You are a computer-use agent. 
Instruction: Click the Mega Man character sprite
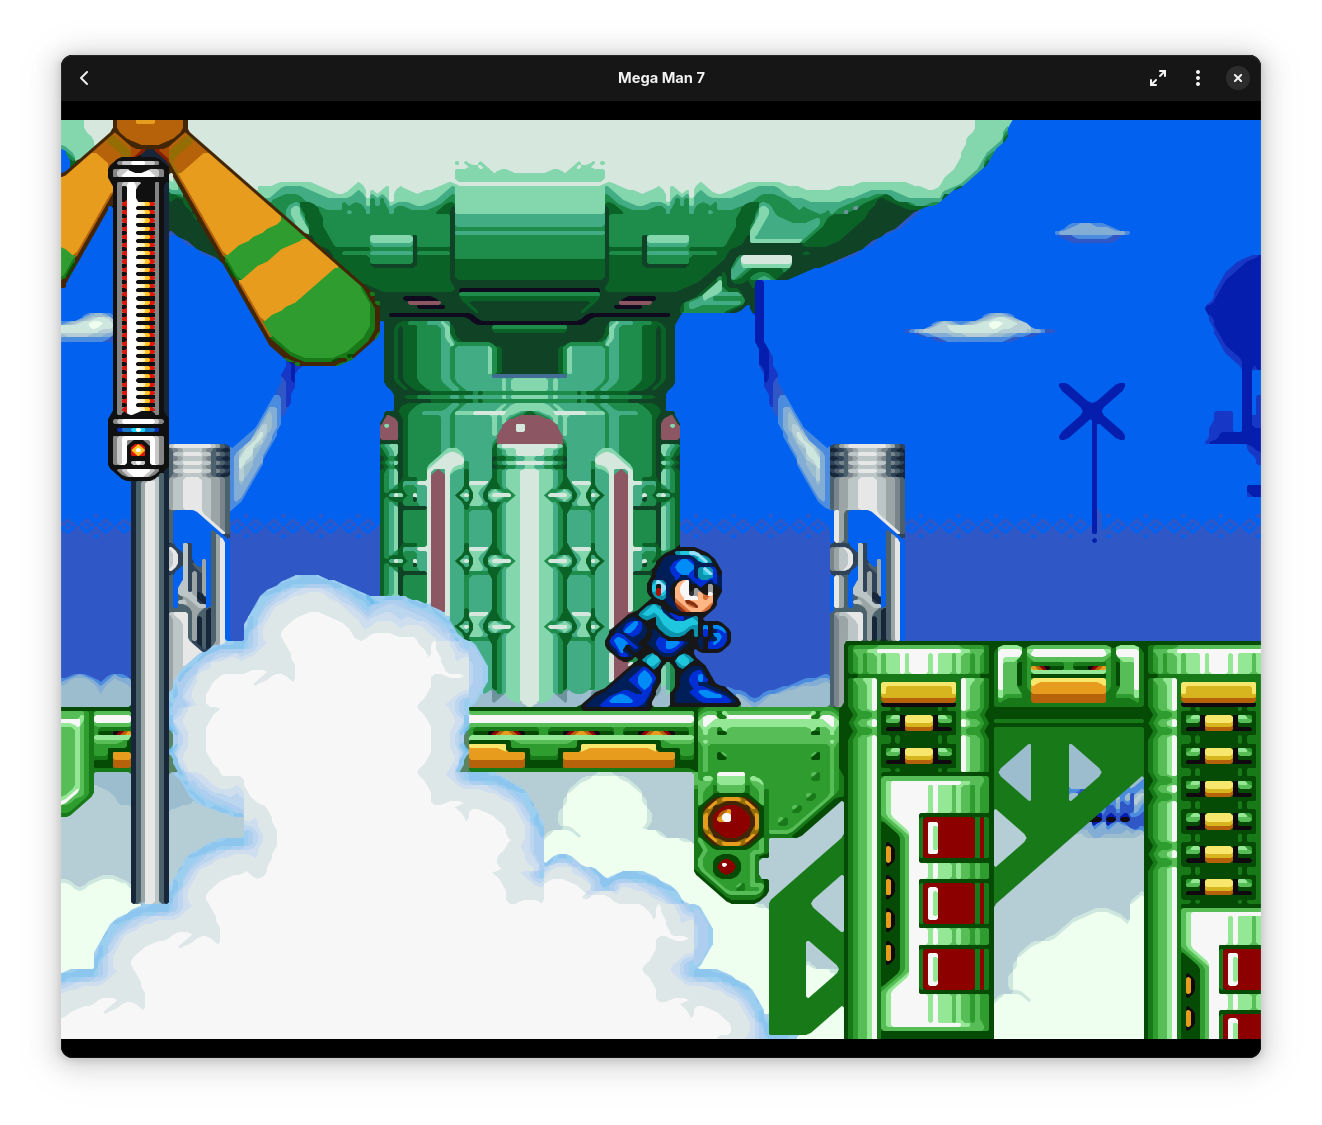tap(672, 630)
